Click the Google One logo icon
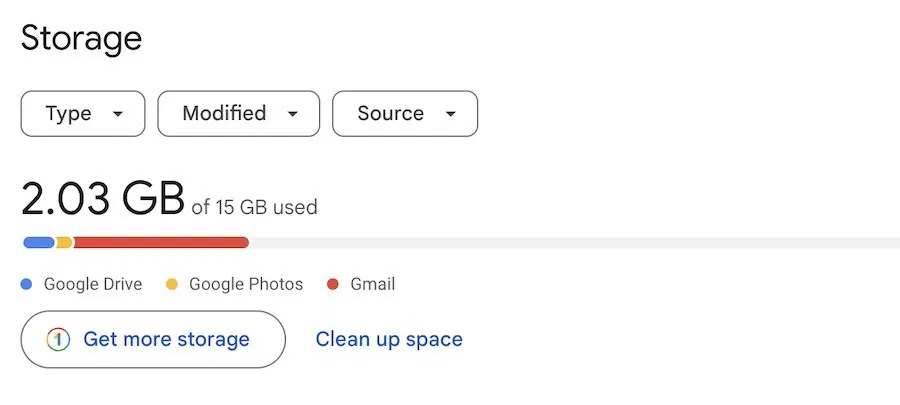Screen dimensions: 900x405 tap(58, 340)
